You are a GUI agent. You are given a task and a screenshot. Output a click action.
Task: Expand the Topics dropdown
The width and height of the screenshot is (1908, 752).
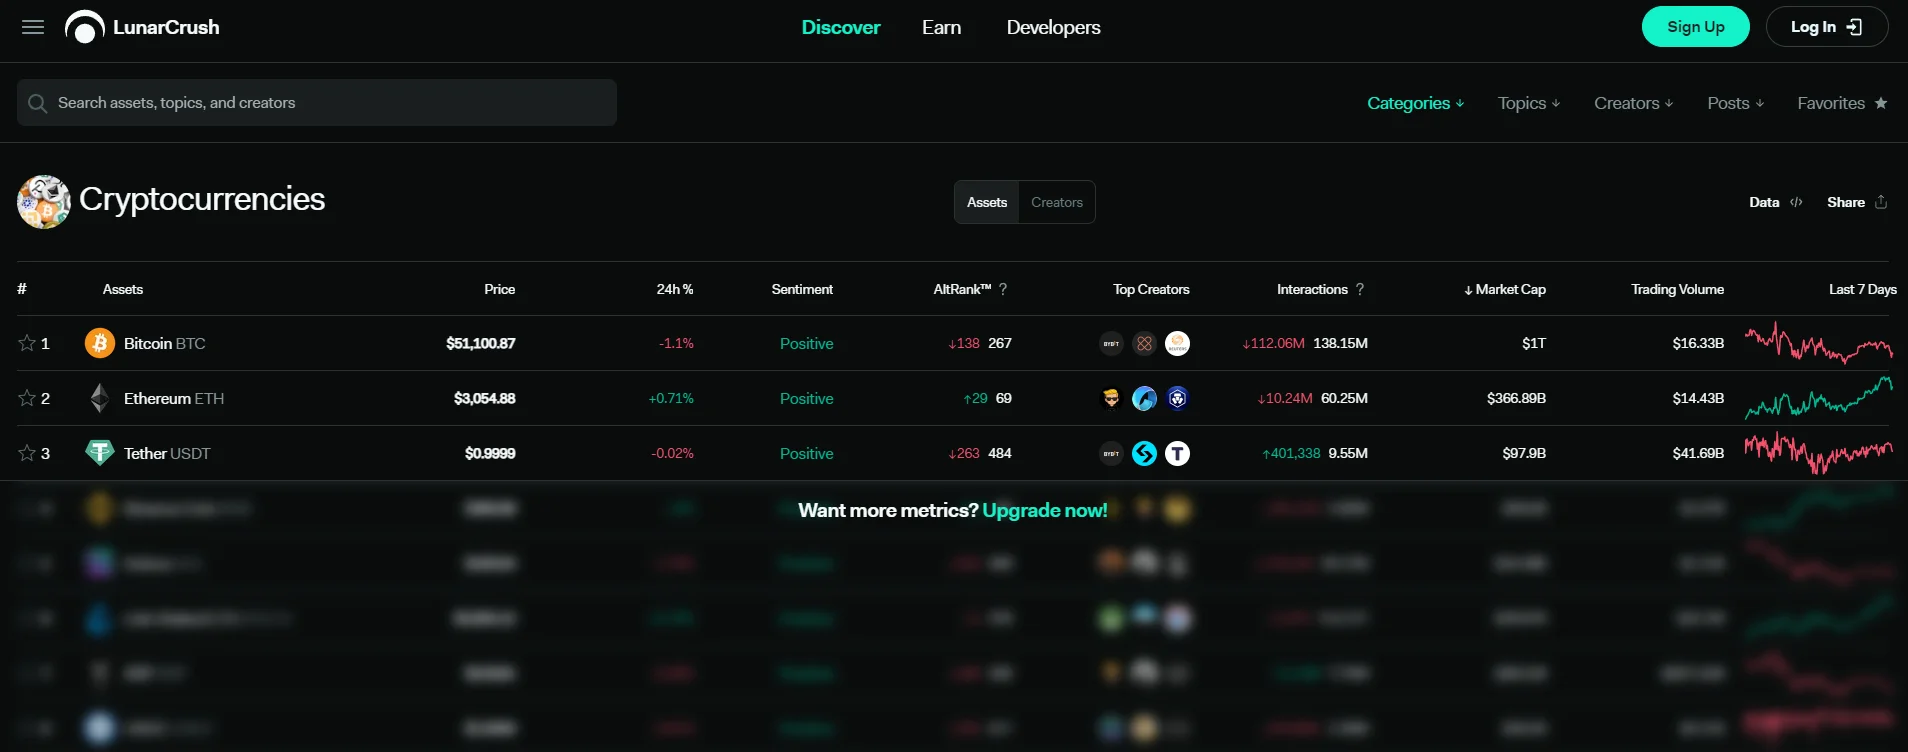tap(1528, 103)
